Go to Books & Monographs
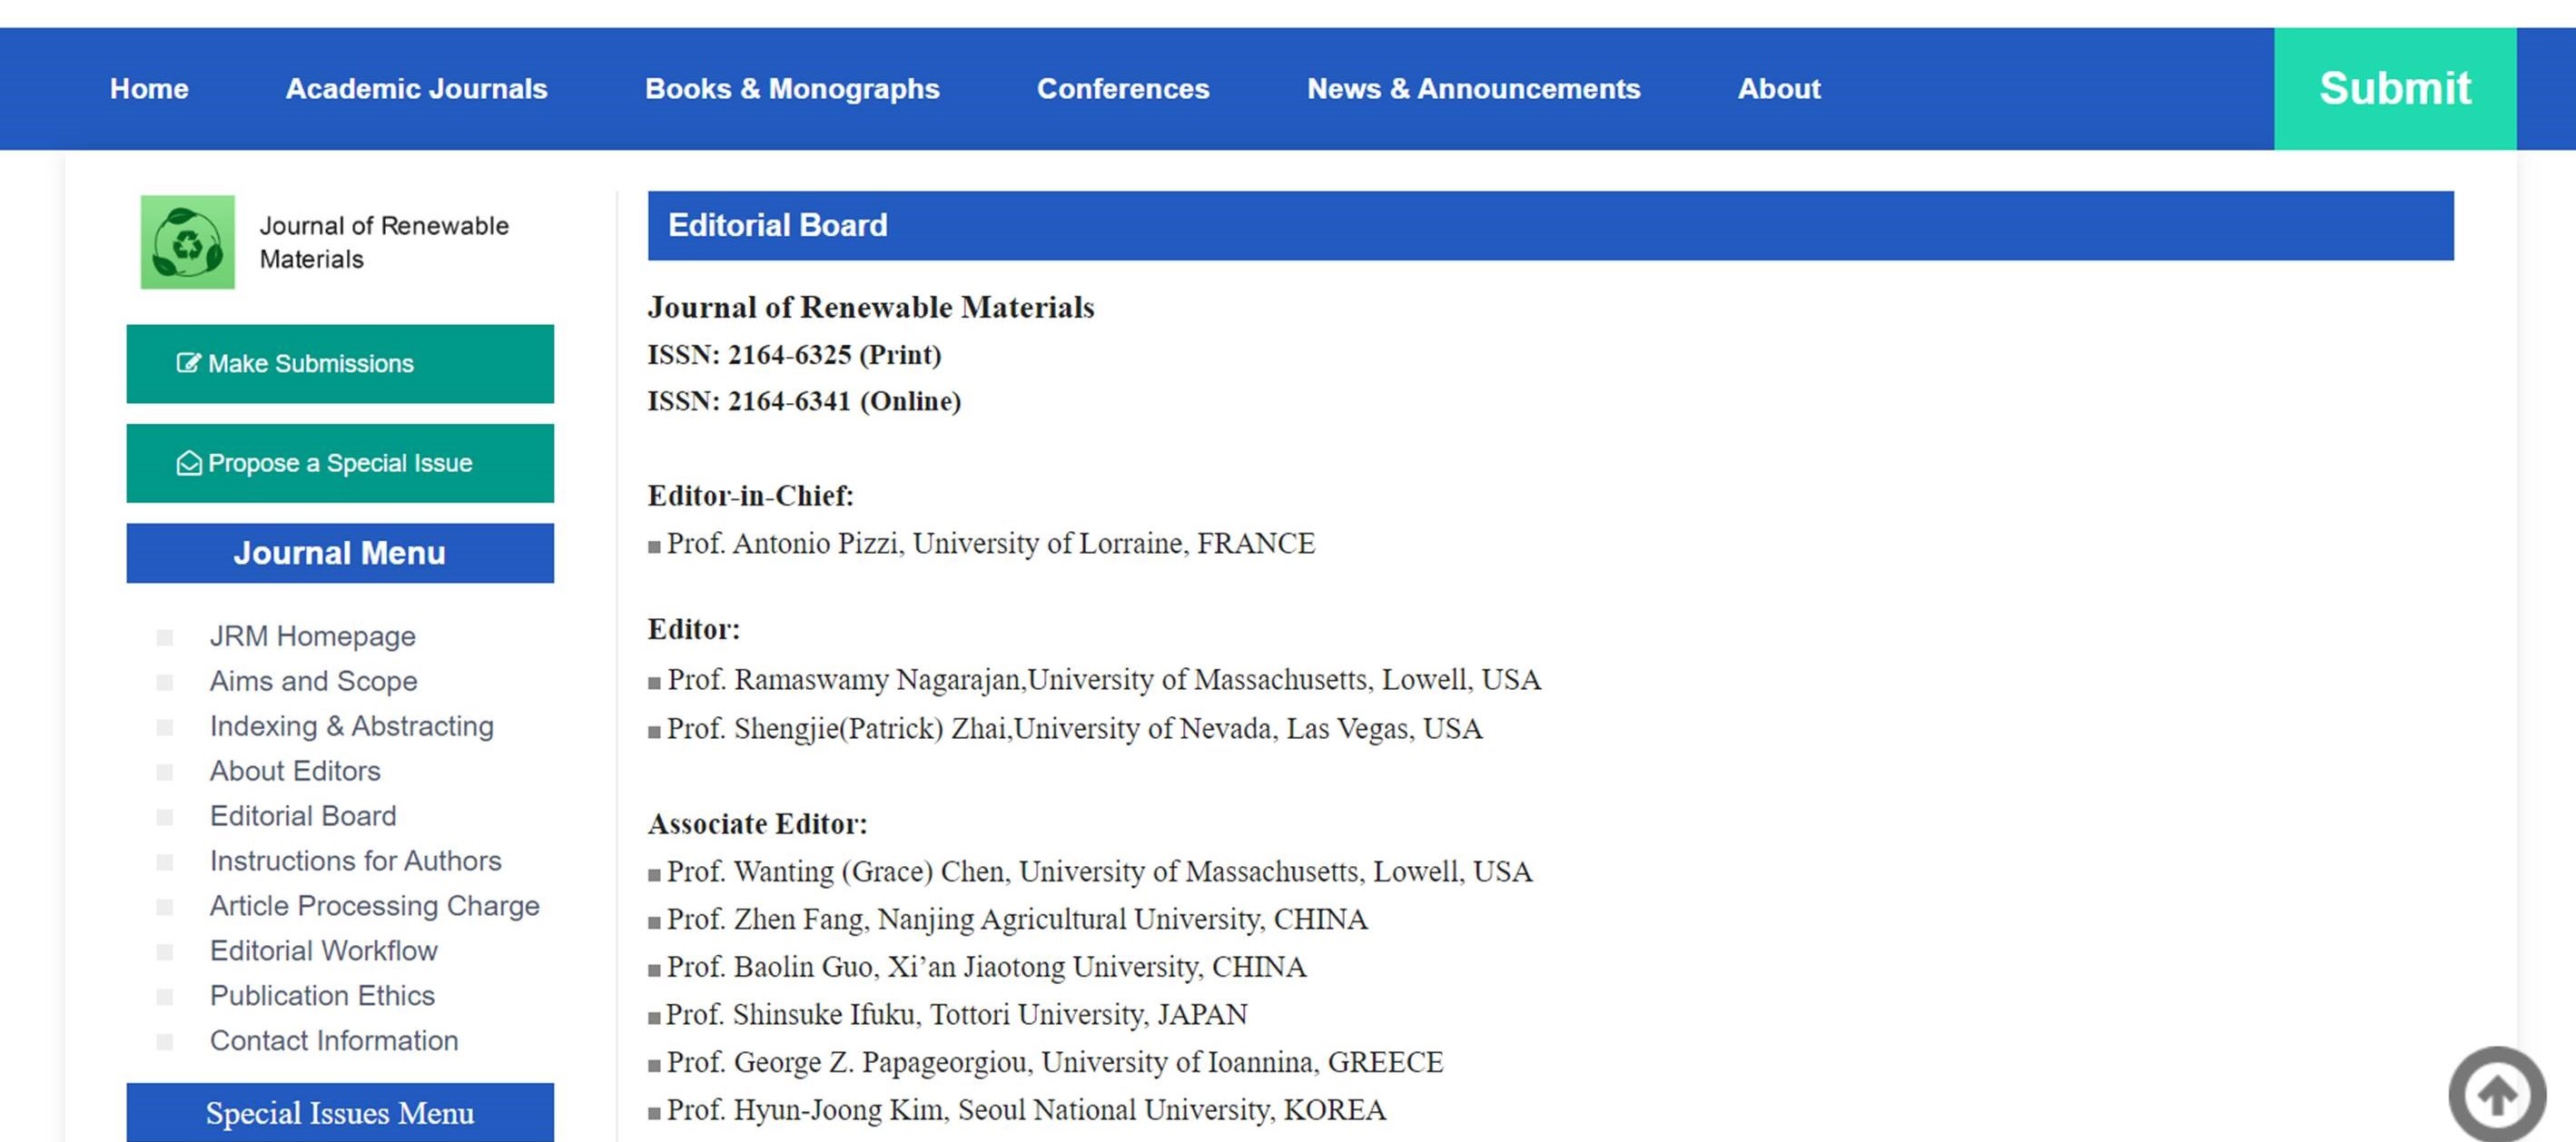The image size is (2576, 1142). (x=792, y=89)
